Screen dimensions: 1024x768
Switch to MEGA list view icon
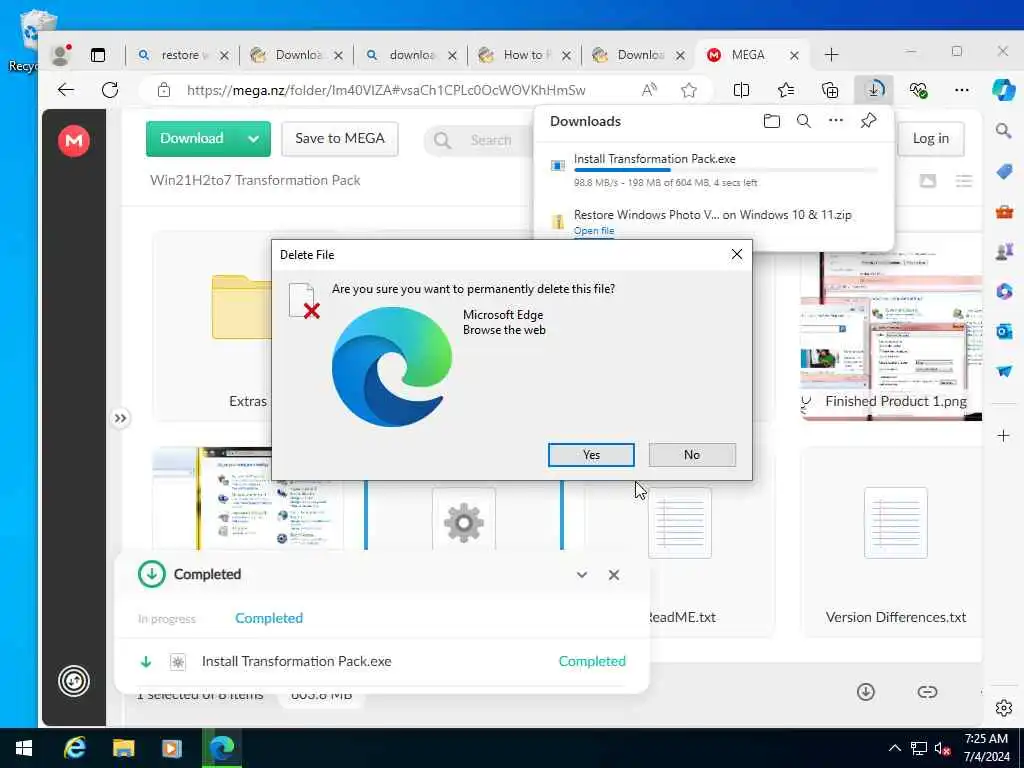(x=964, y=181)
